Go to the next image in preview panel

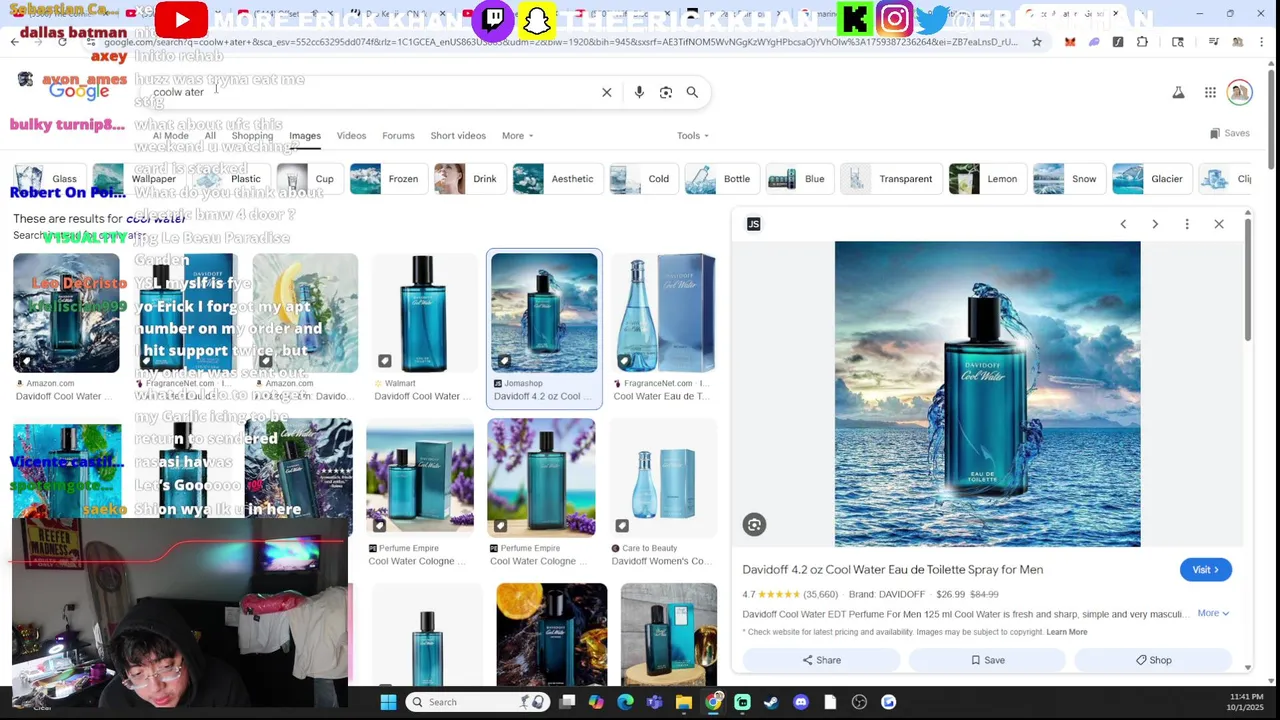click(x=1155, y=224)
